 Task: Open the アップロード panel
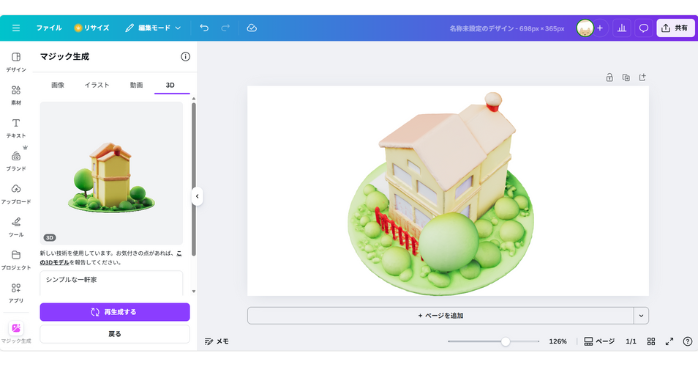[x=16, y=194]
